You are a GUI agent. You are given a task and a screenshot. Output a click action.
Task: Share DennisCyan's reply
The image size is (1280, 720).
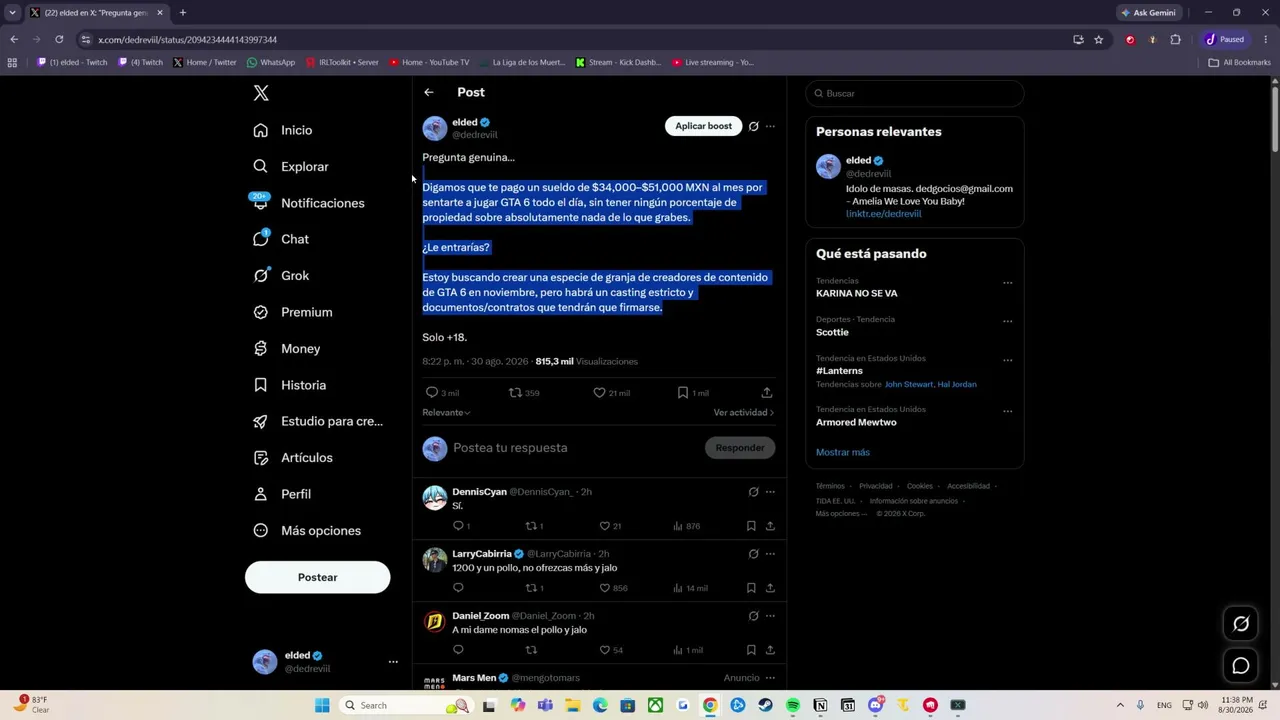click(770, 526)
